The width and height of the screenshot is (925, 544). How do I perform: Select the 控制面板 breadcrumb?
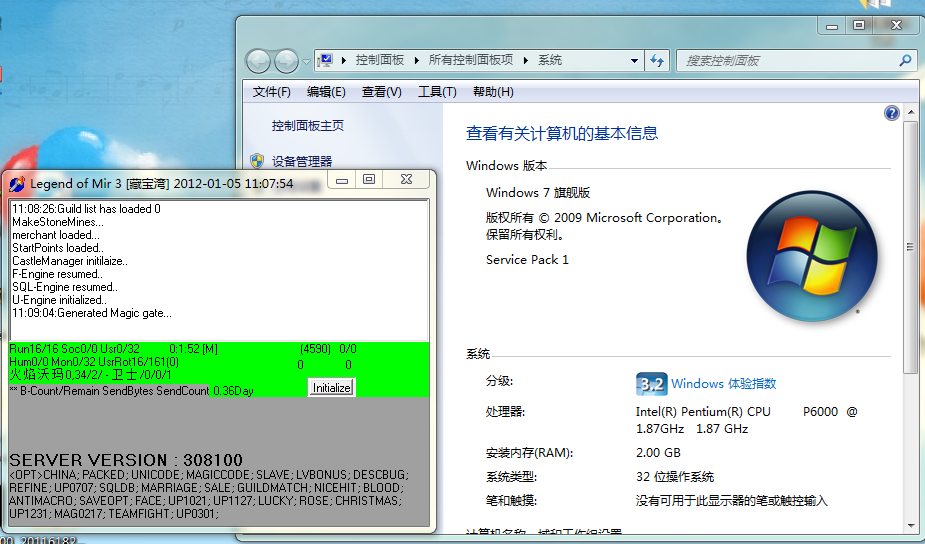(379, 60)
